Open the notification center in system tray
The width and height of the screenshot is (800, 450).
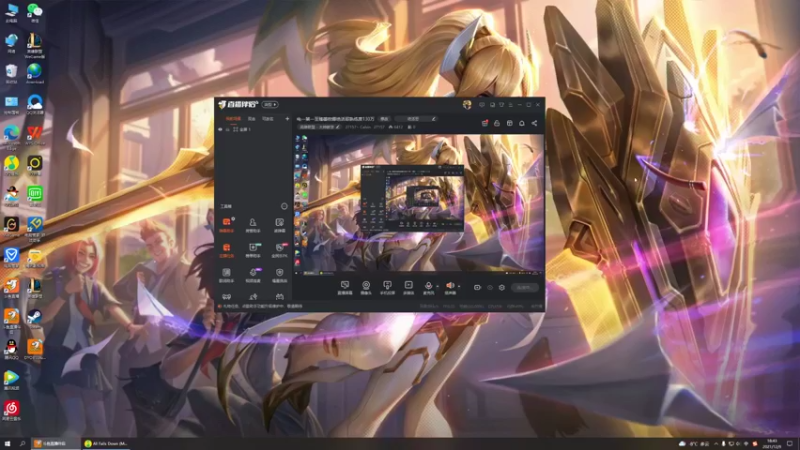[790, 444]
